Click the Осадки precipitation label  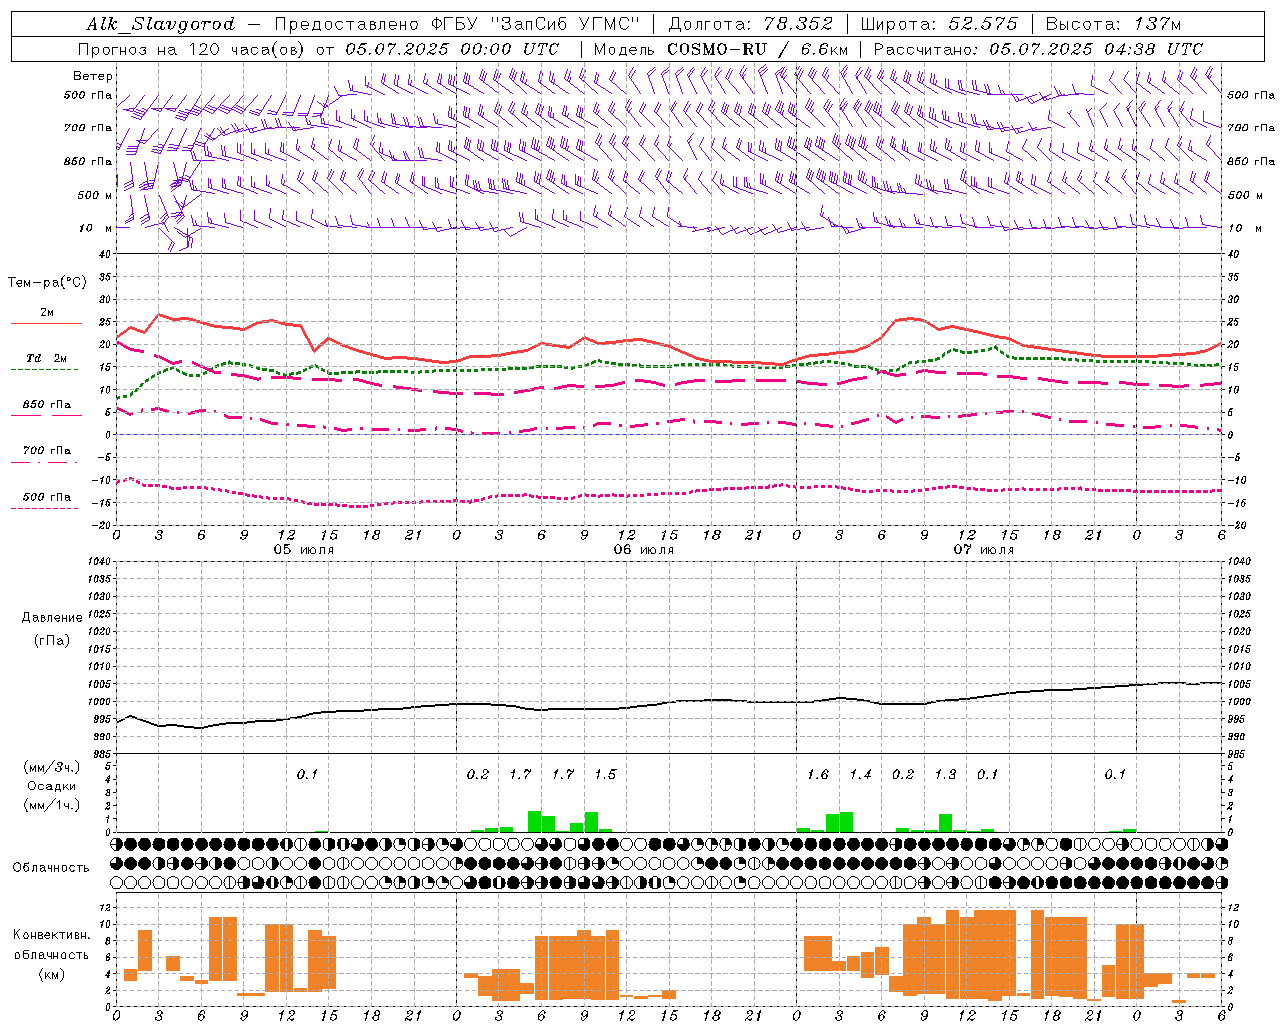point(52,786)
